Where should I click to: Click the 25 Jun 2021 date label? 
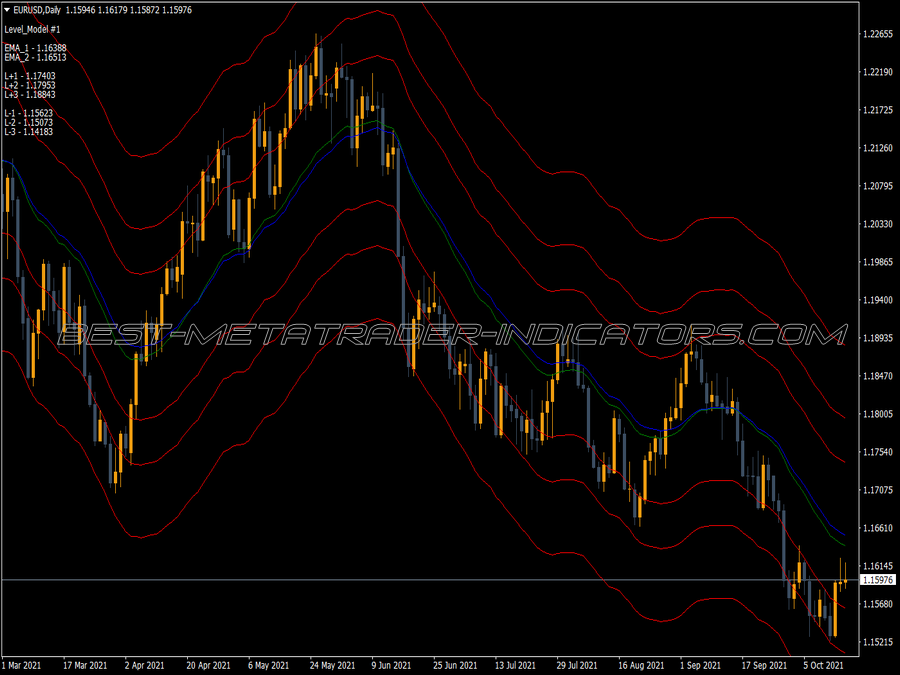[x=455, y=666]
